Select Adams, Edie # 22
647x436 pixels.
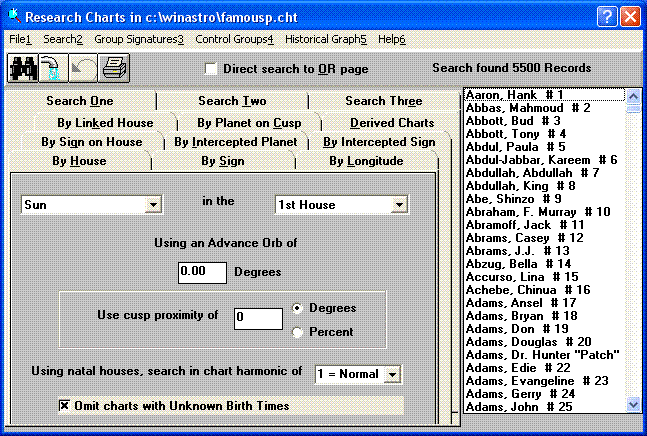coord(544,368)
